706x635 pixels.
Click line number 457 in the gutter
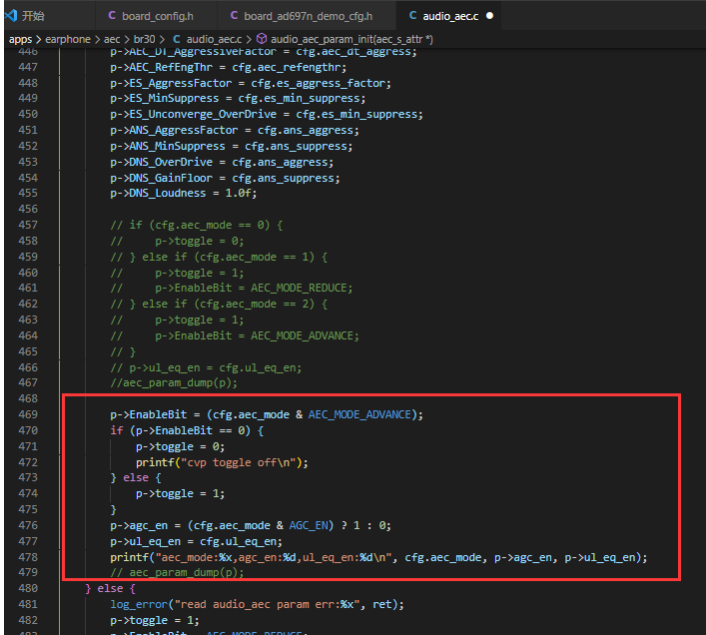28,225
